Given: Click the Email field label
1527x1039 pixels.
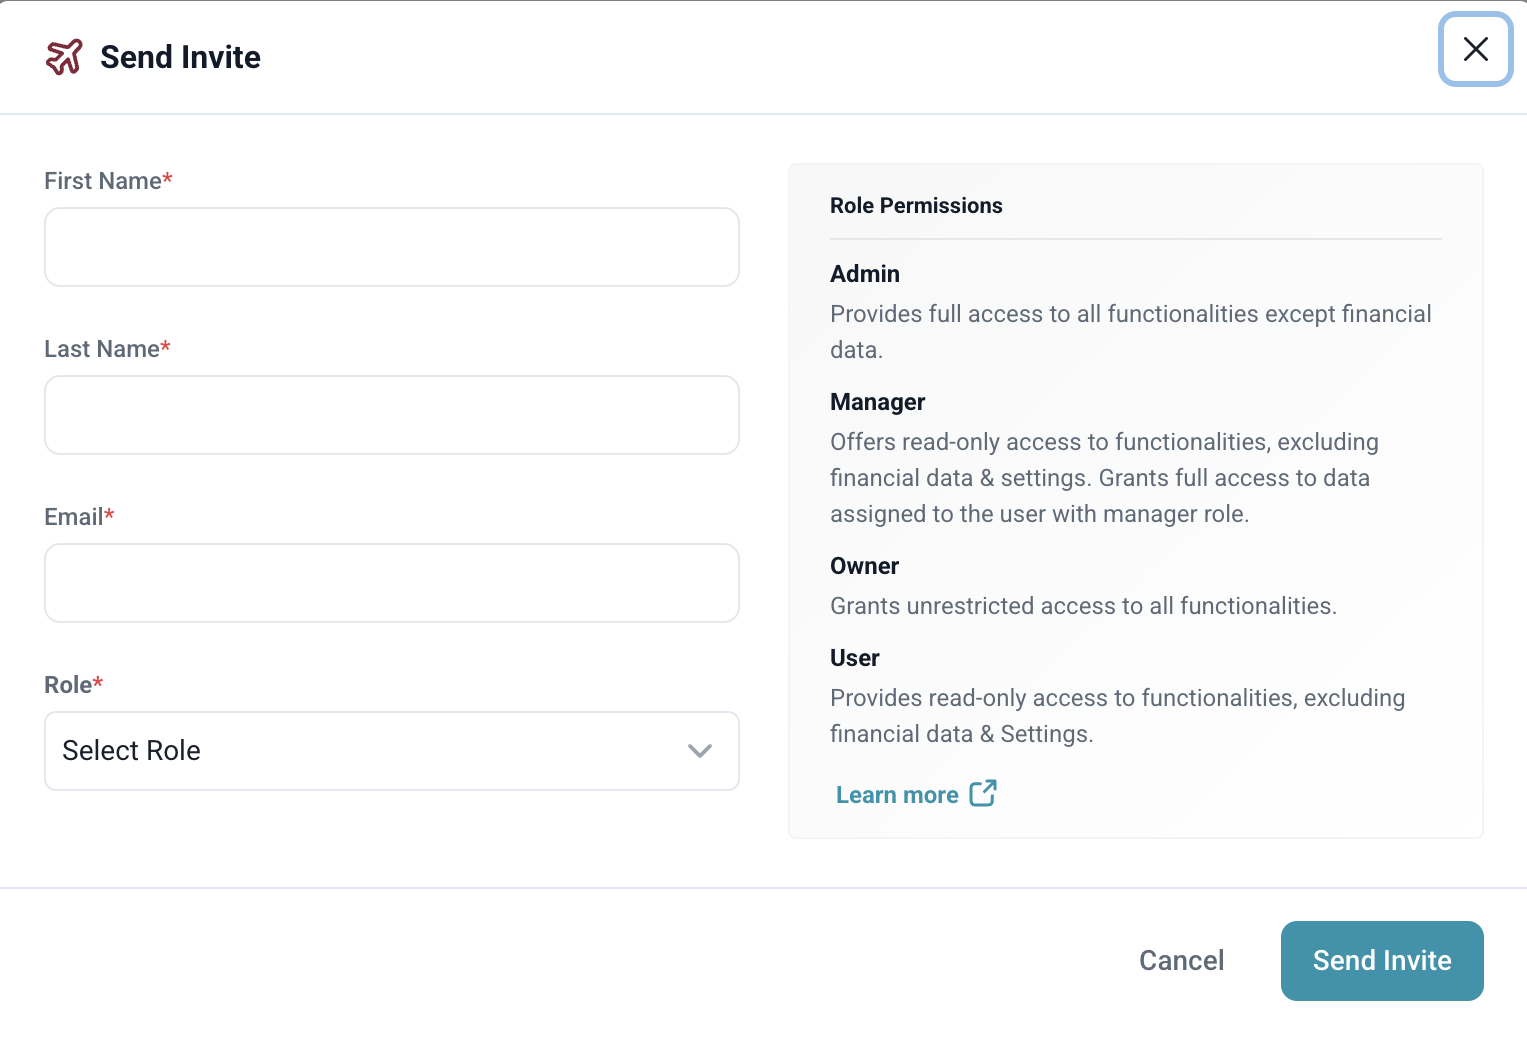Looking at the screenshot, I should pos(74,517).
